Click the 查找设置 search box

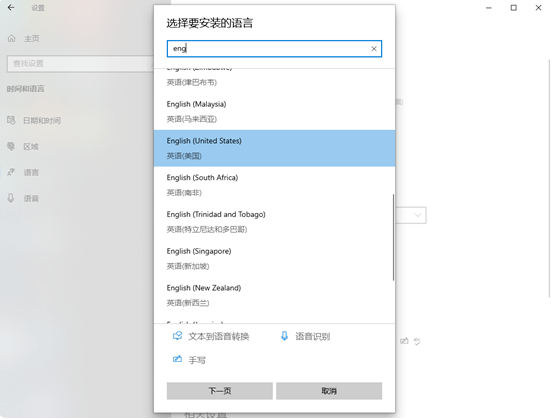tap(80, 63)
